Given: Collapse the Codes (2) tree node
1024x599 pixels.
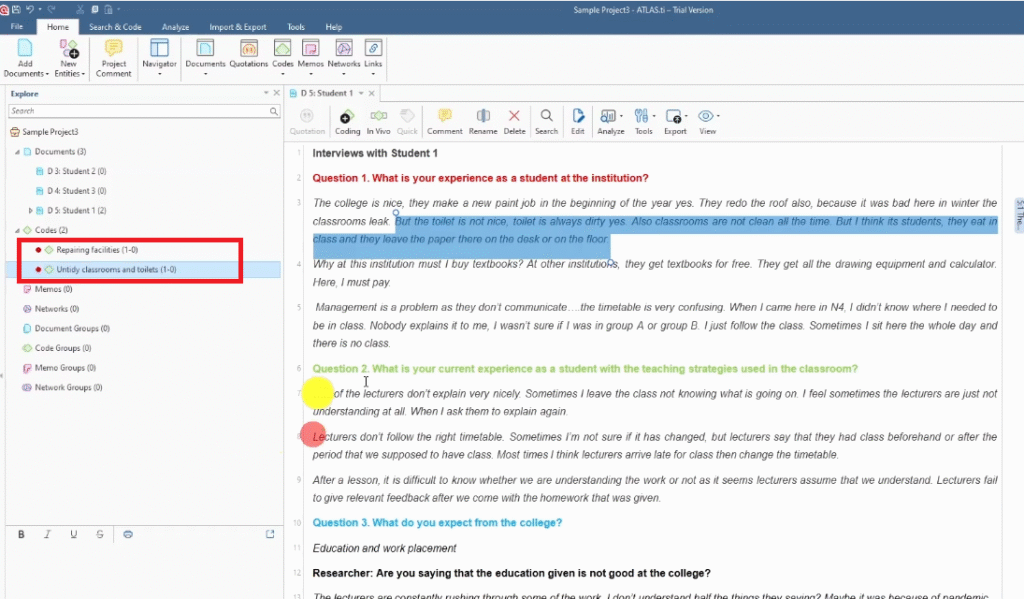Looking at the screenshot, I should click(x=17, y=230).
